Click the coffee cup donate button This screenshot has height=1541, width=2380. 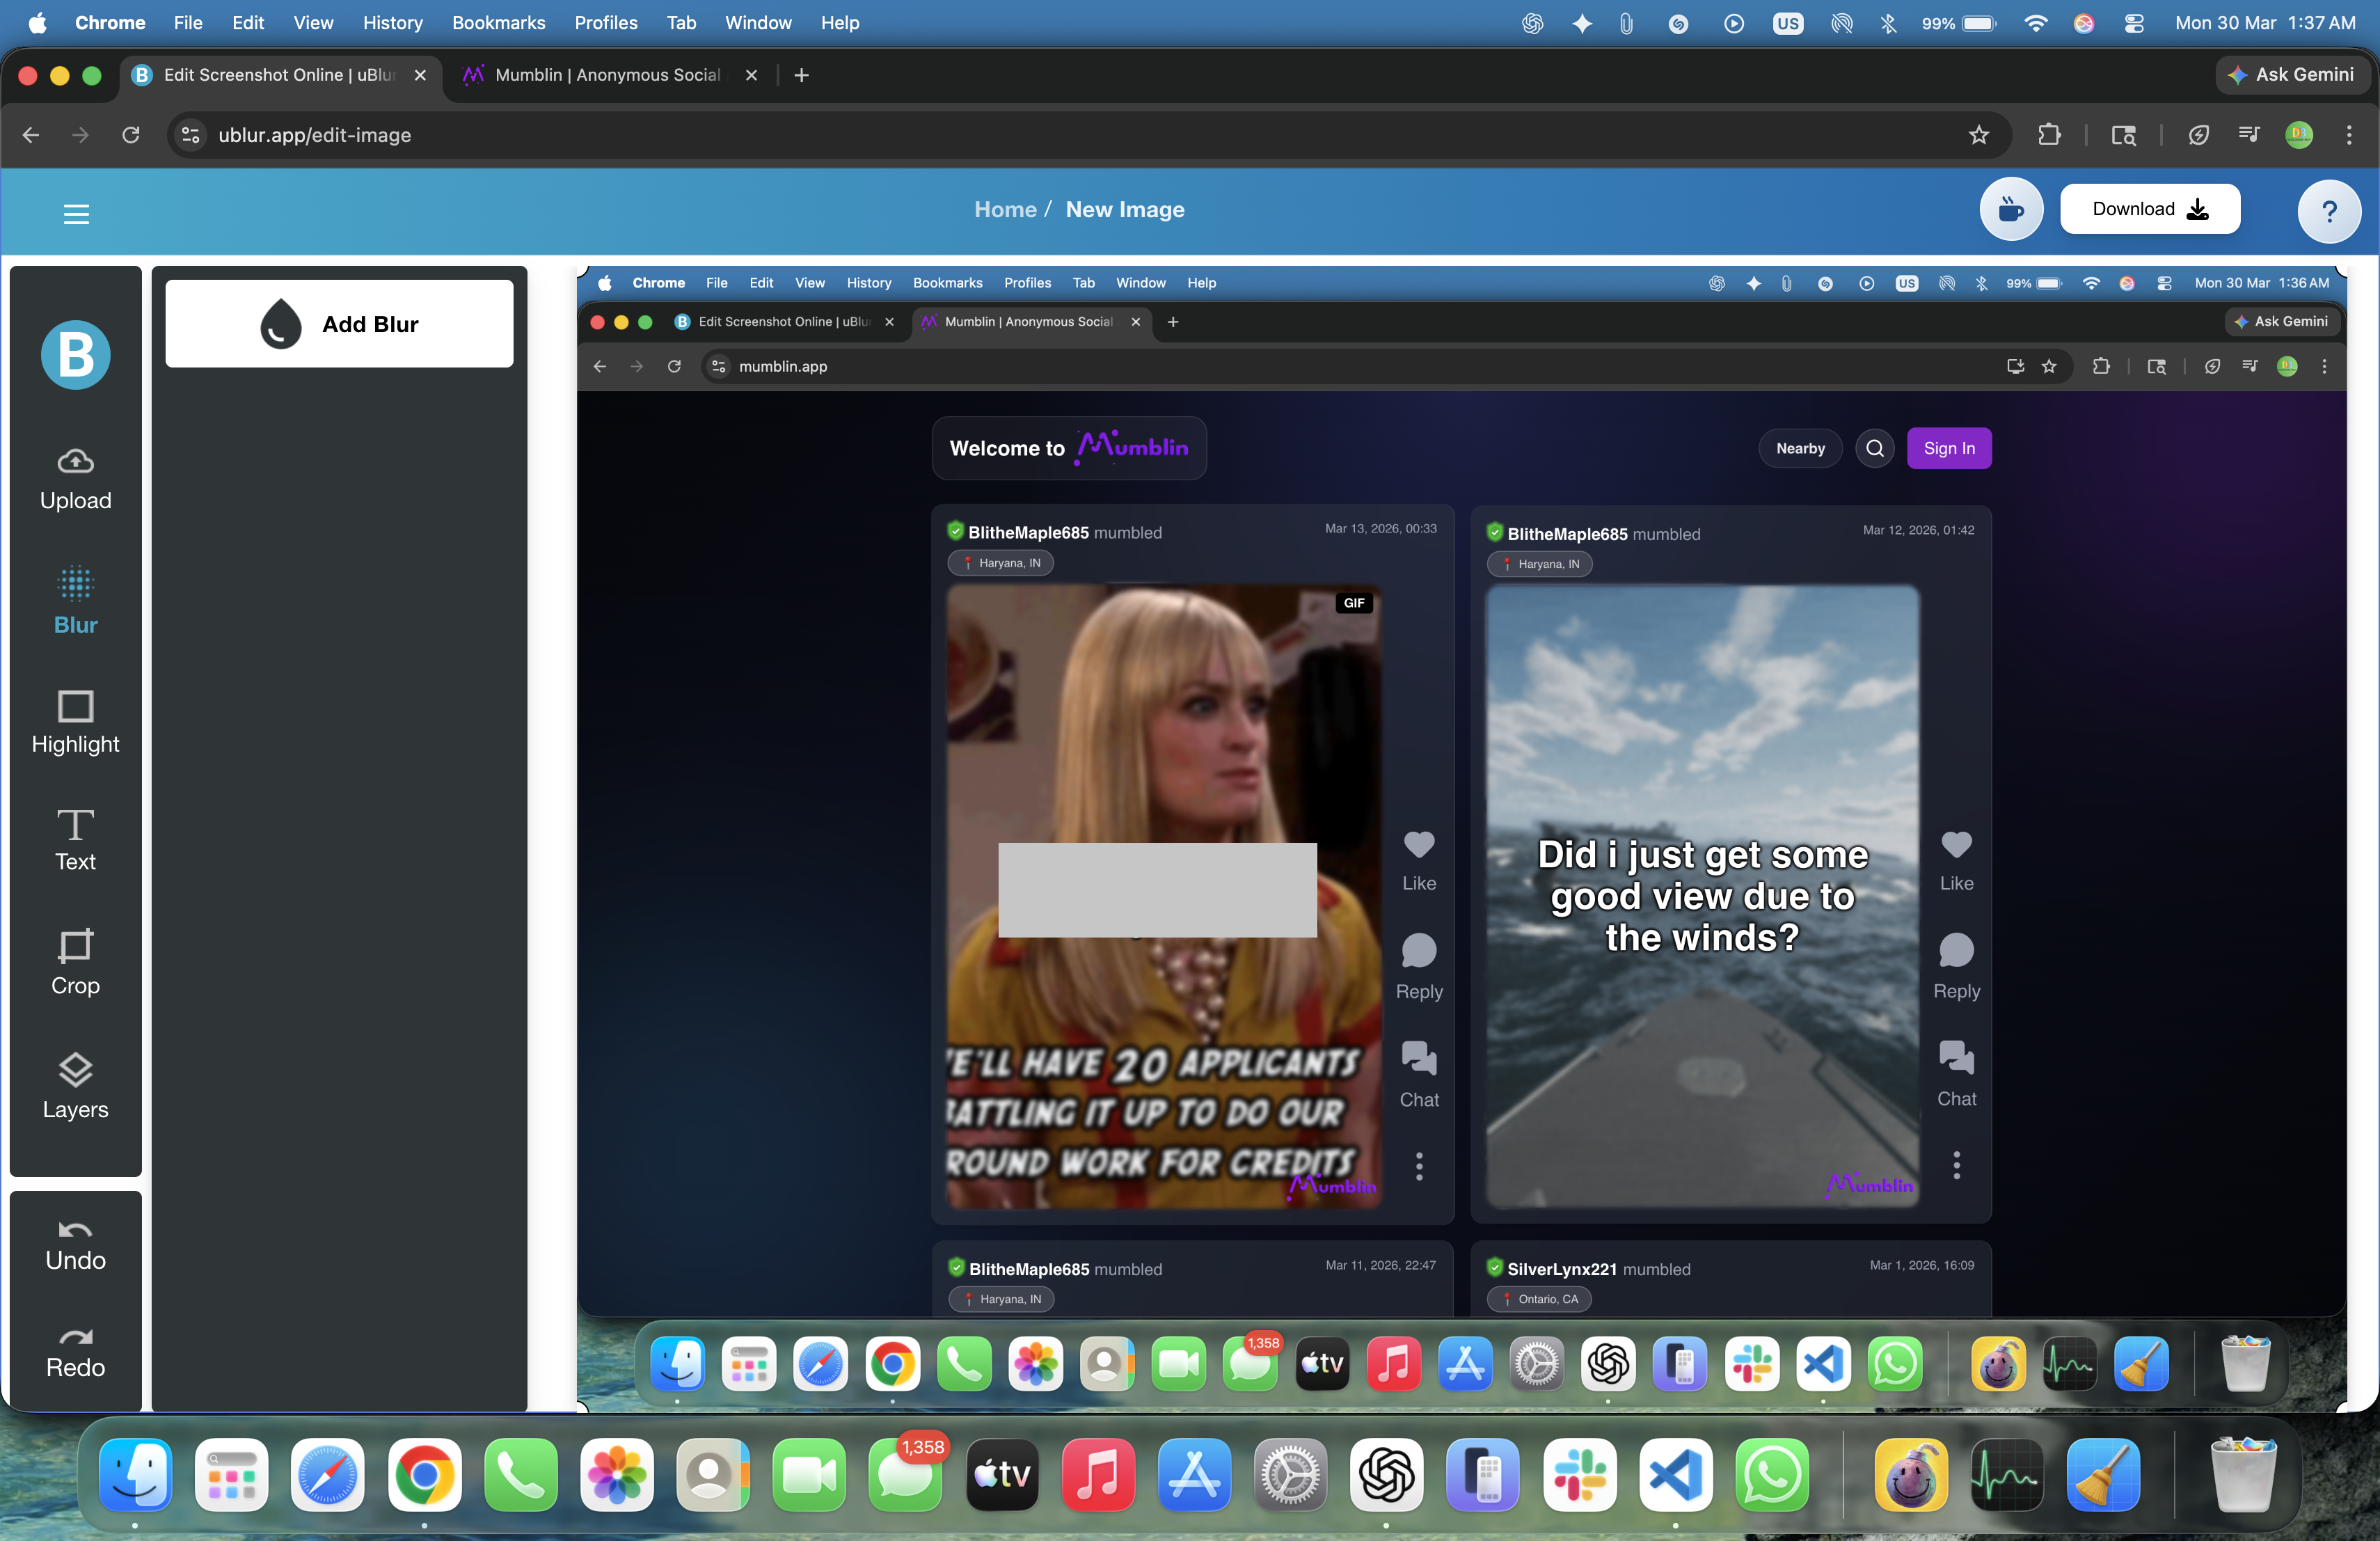coord(2011,210)
